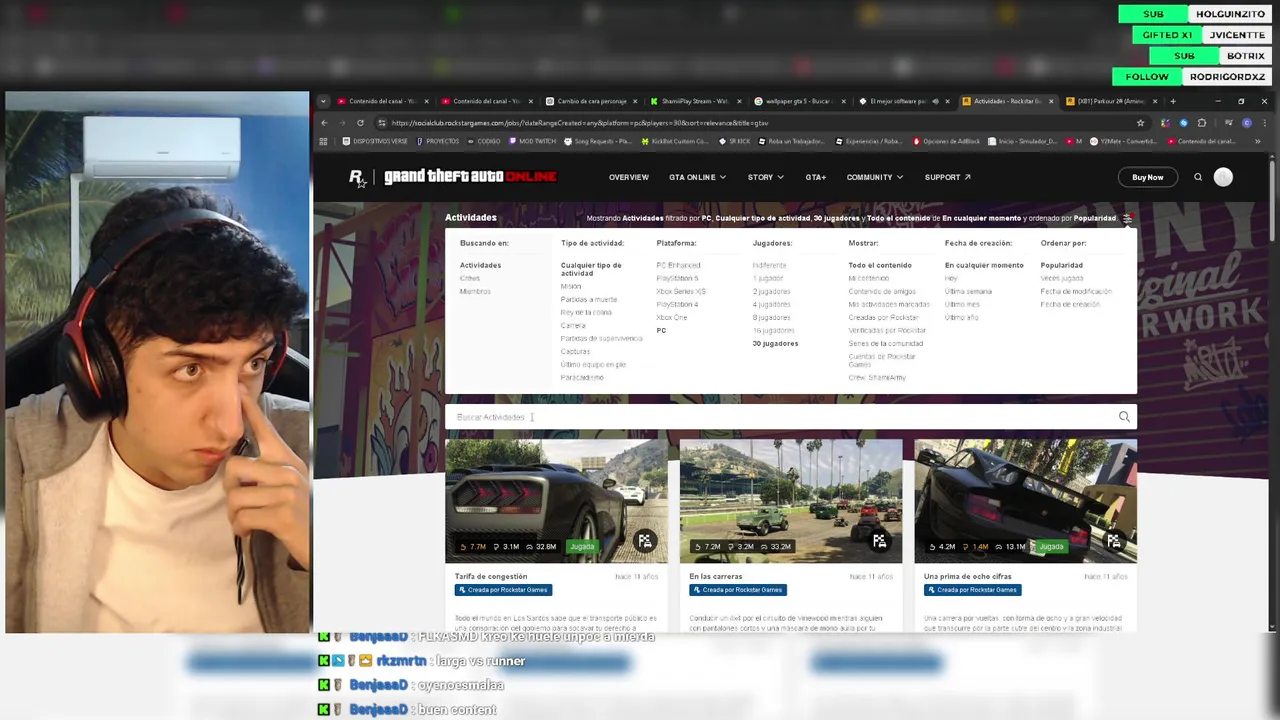This screenshot has width=1280, height=720.
Task: Select the Indiferente players filter
Action: click(769, 265)
